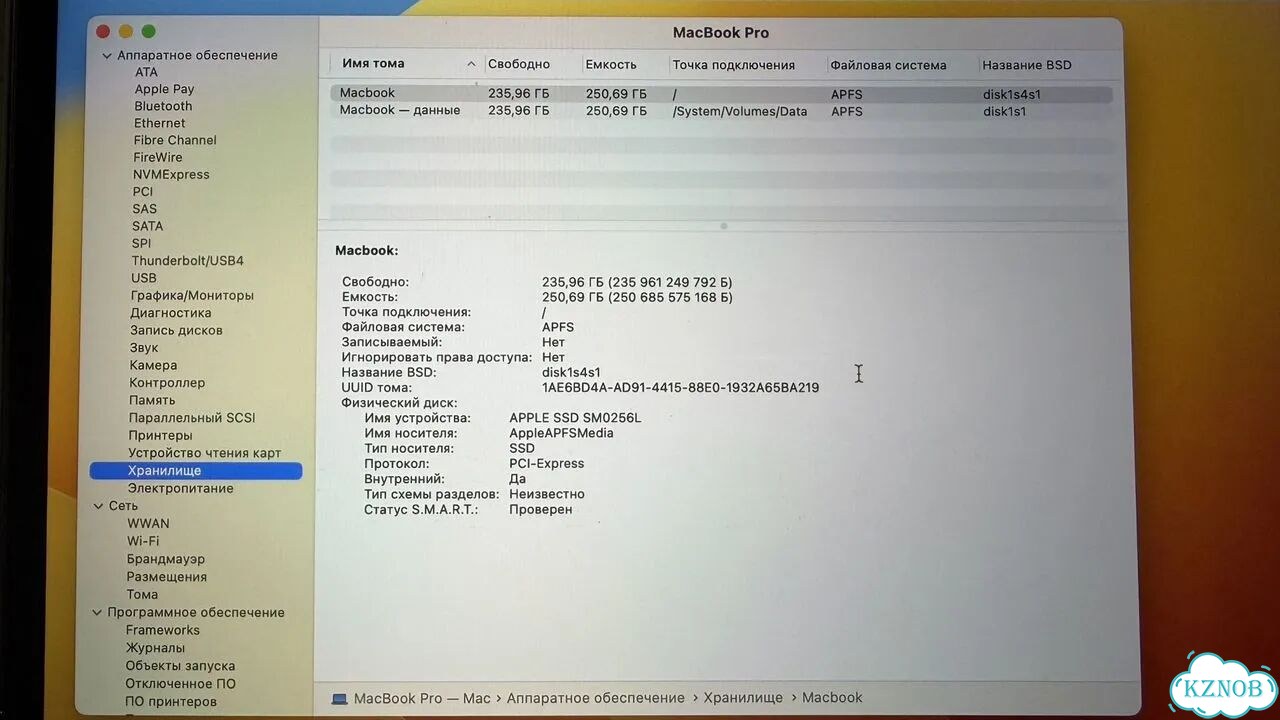Sort by Точка подключения column header

(x=733, y=65)
